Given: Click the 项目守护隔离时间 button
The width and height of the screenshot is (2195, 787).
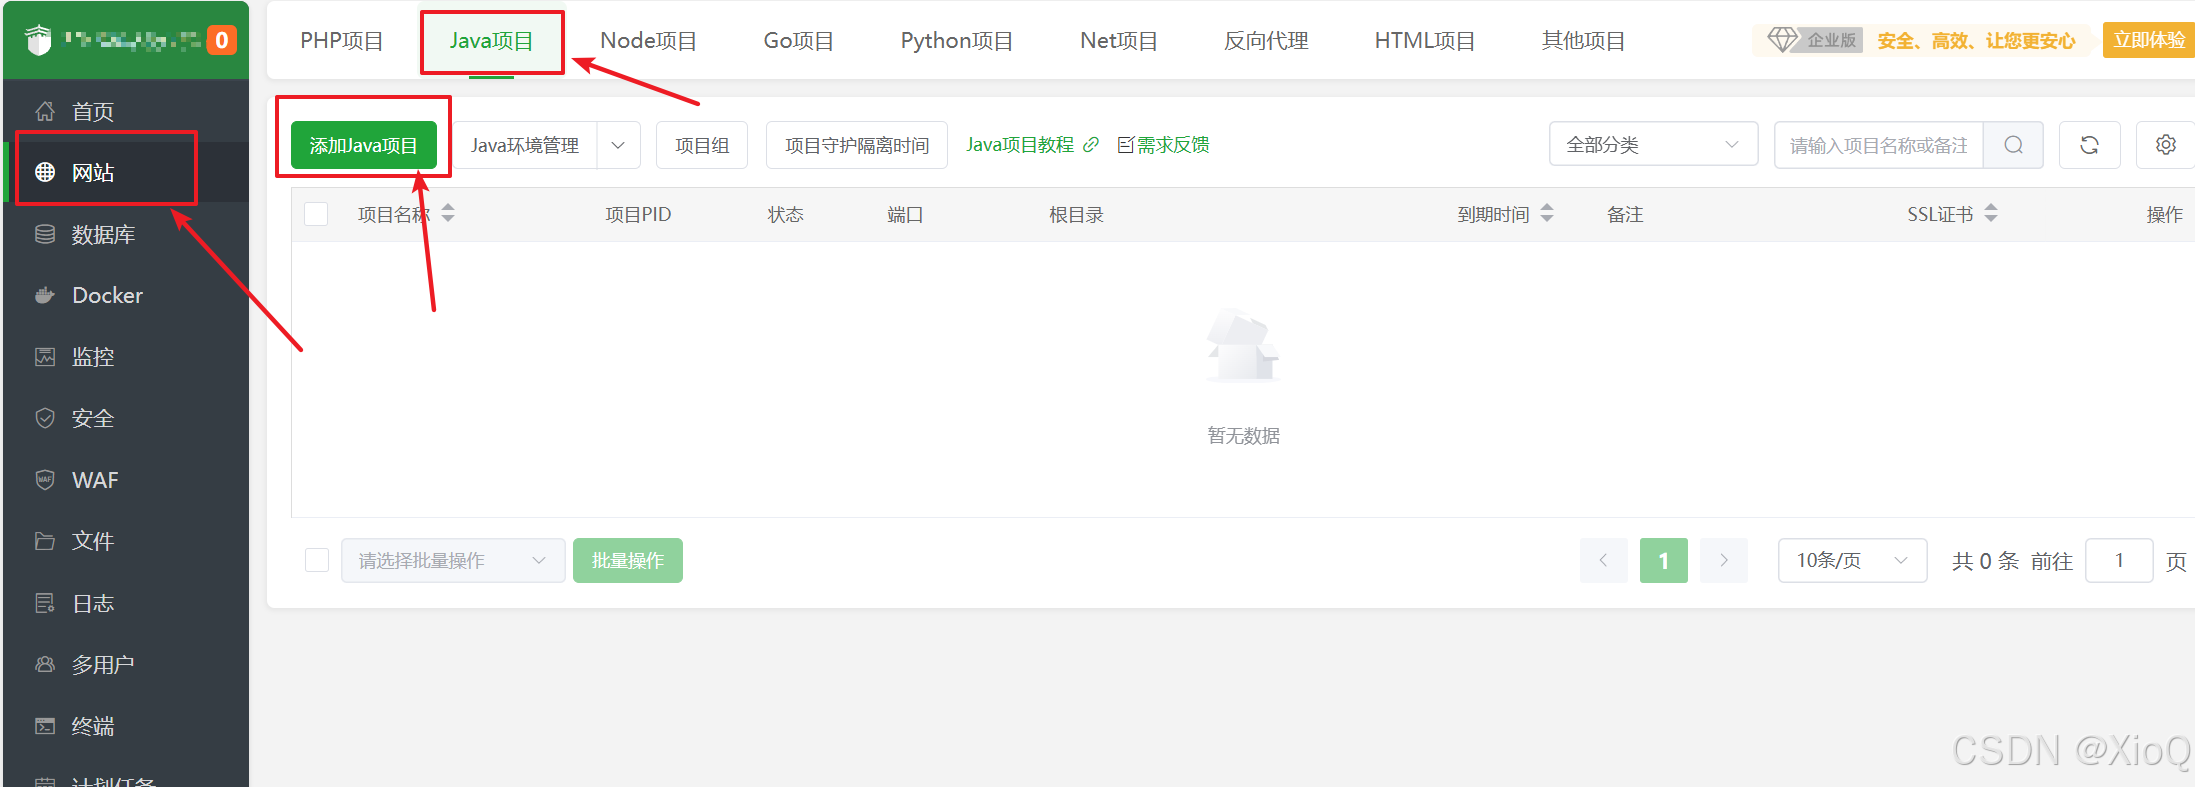Looking at the screenshot, I should 857,145.
